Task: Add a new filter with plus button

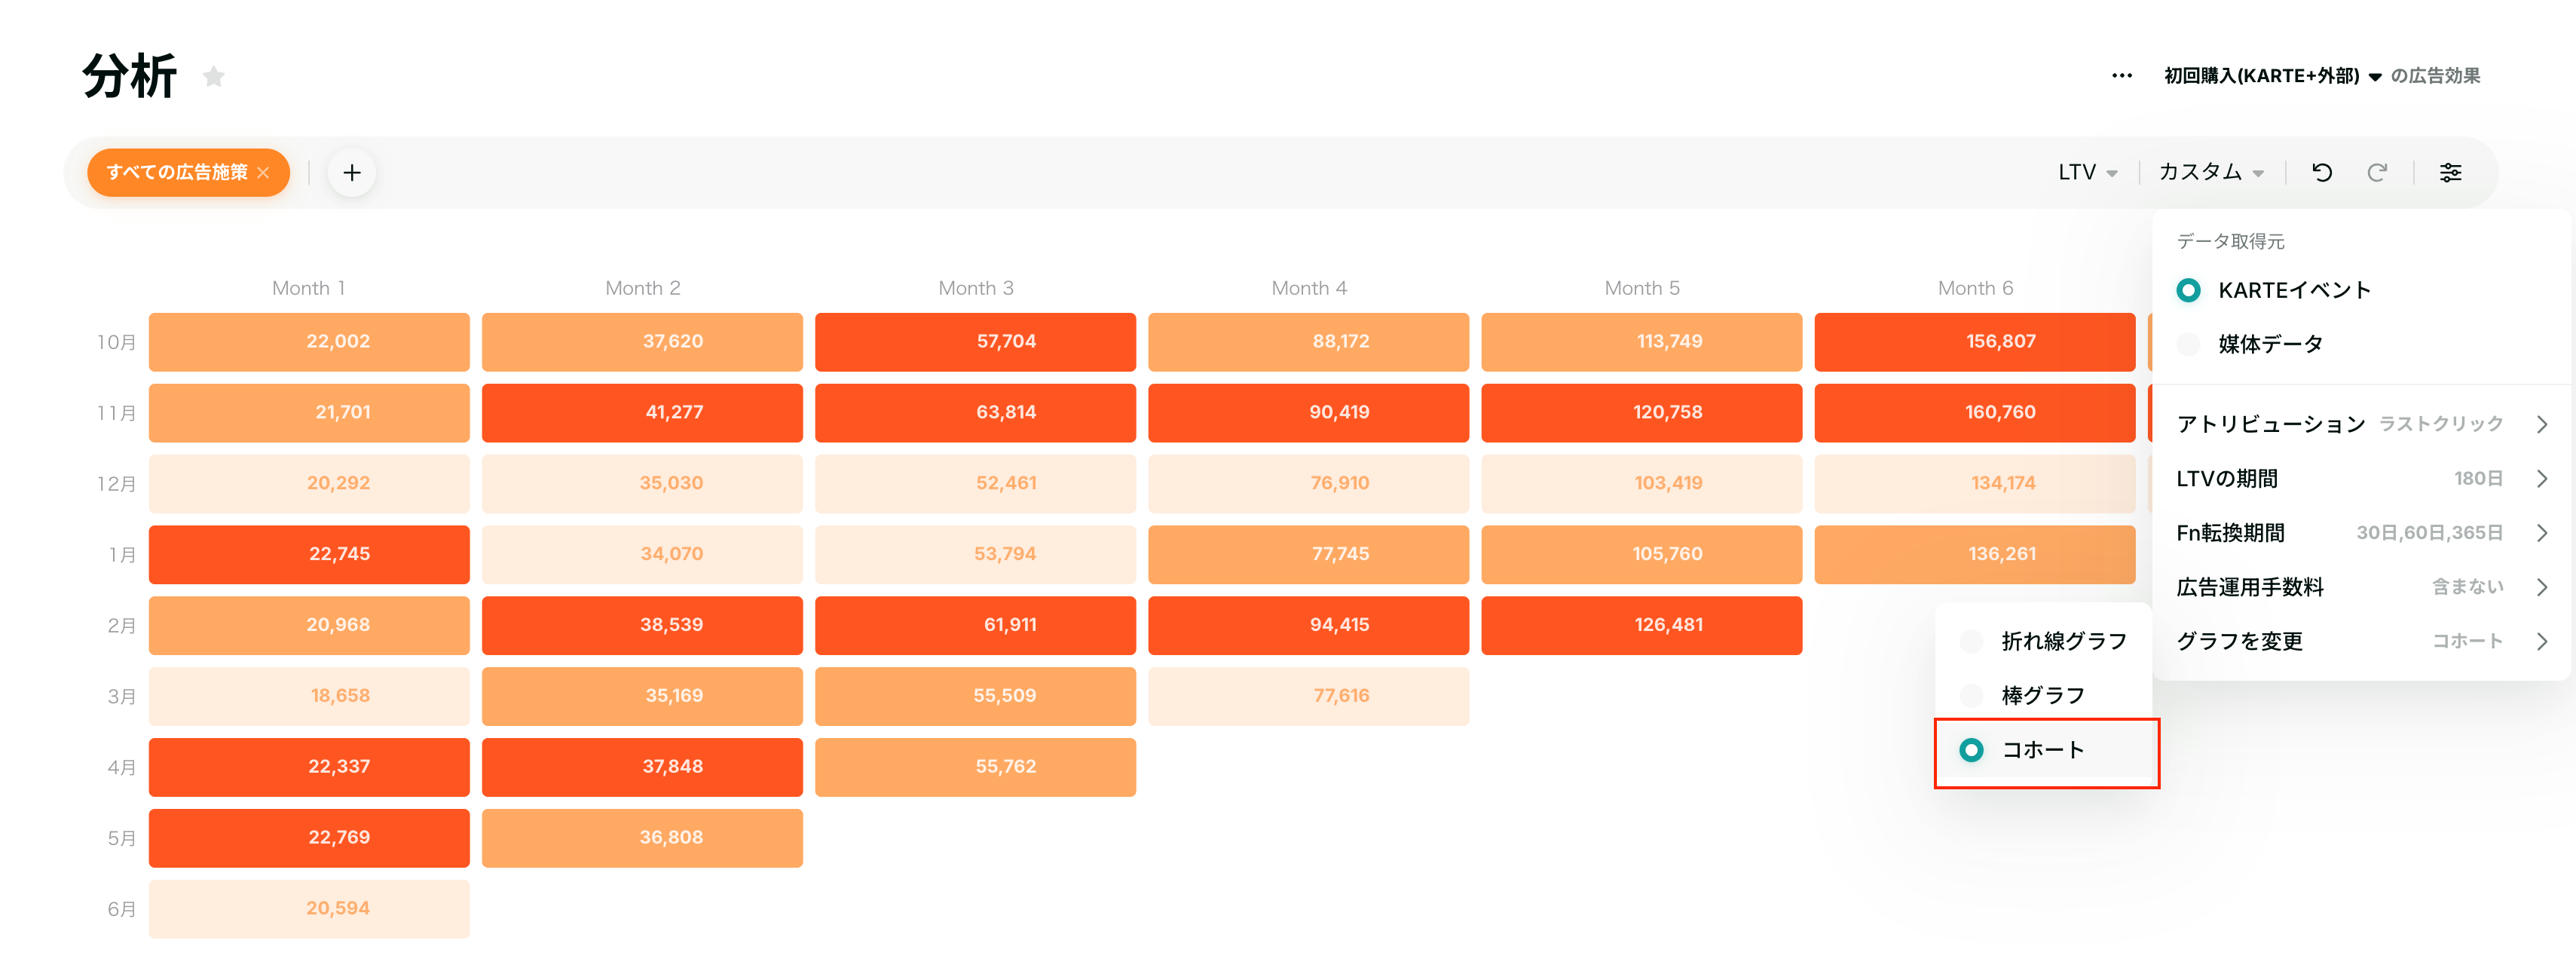Action: (352, 173)
